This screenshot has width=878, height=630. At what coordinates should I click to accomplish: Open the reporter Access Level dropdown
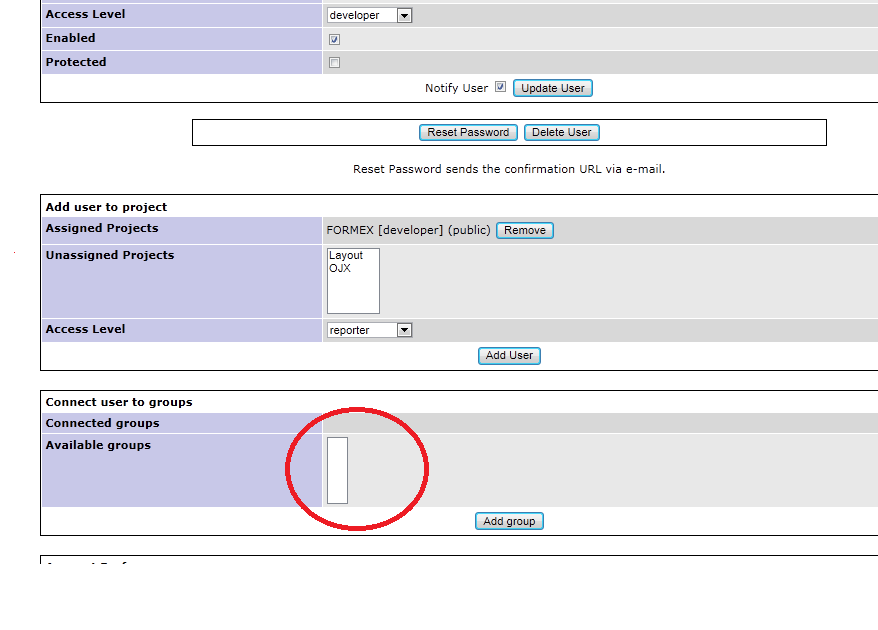click(x=367, y=329)
